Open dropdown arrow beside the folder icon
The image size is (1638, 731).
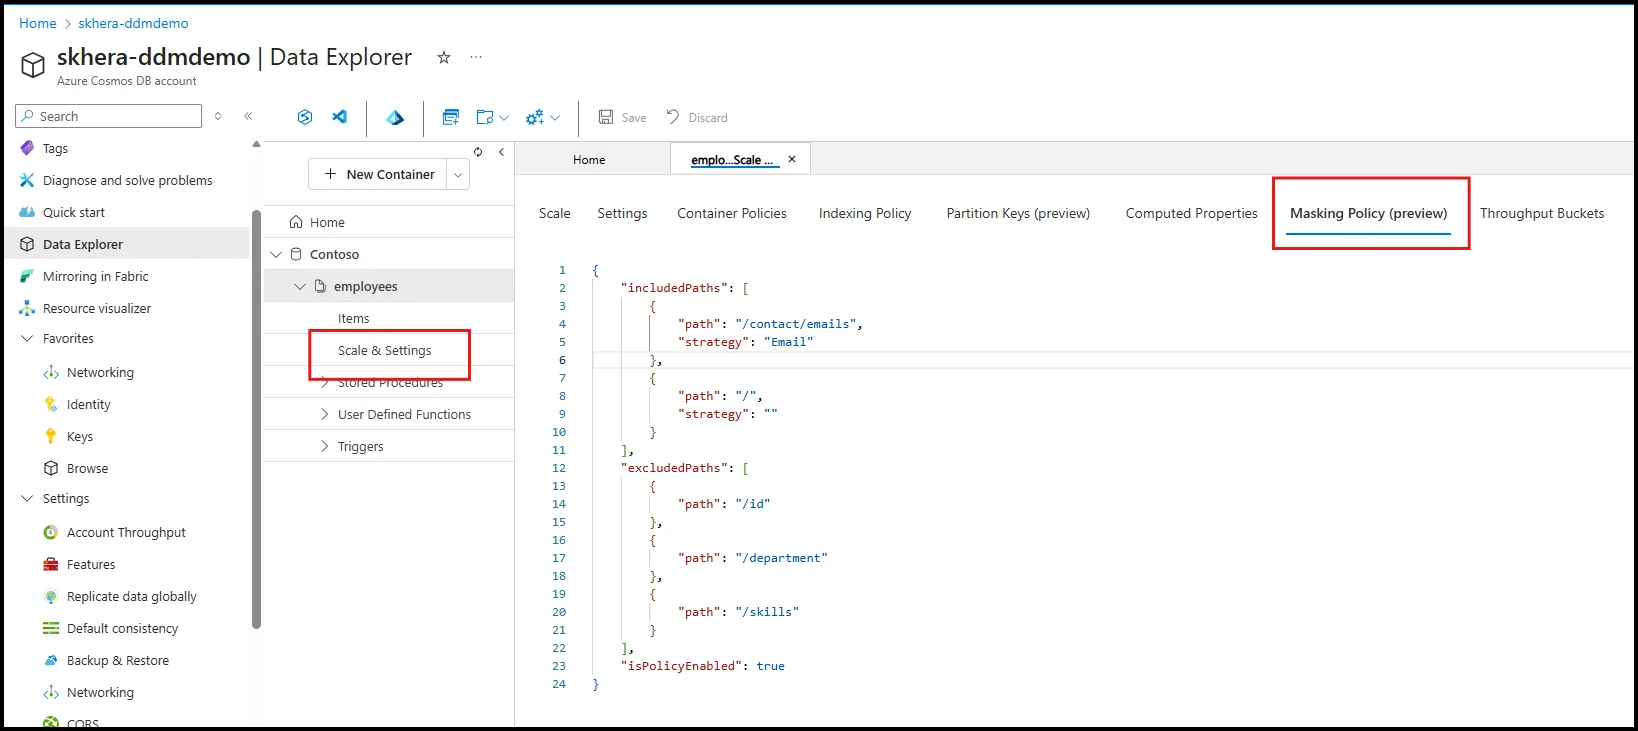click(x=504, y=117)
